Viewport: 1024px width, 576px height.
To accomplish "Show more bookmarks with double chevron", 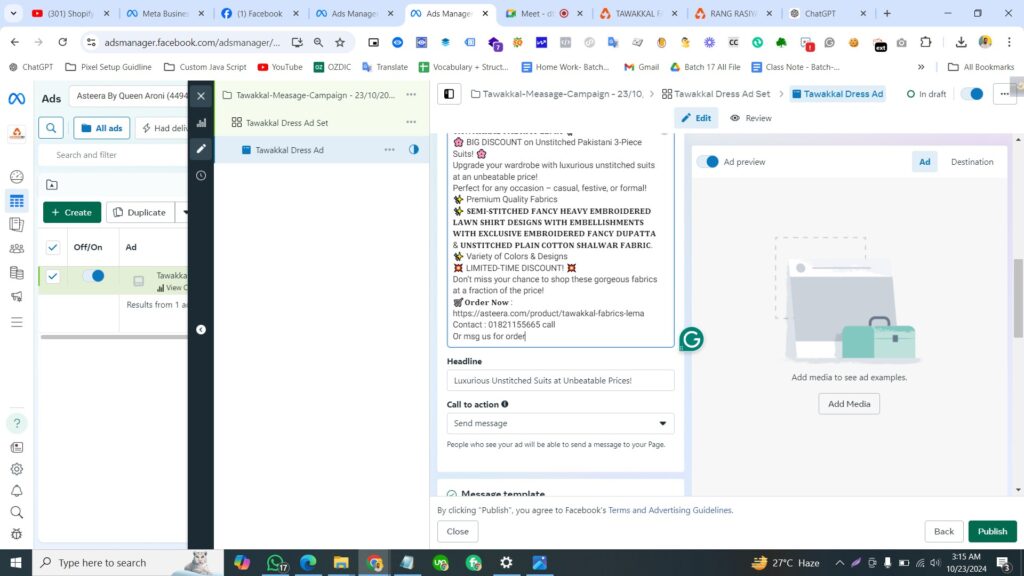I will coord(921,67).
